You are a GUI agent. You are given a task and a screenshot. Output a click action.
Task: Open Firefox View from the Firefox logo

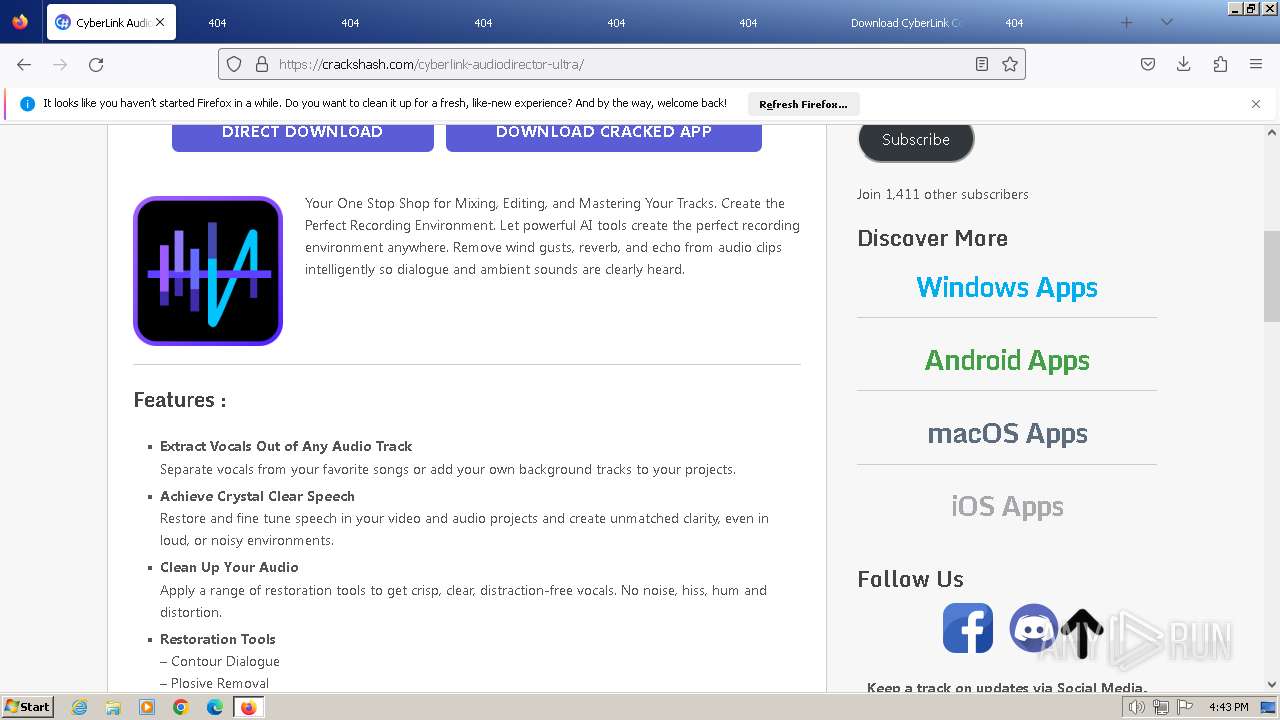click(20, 22)
